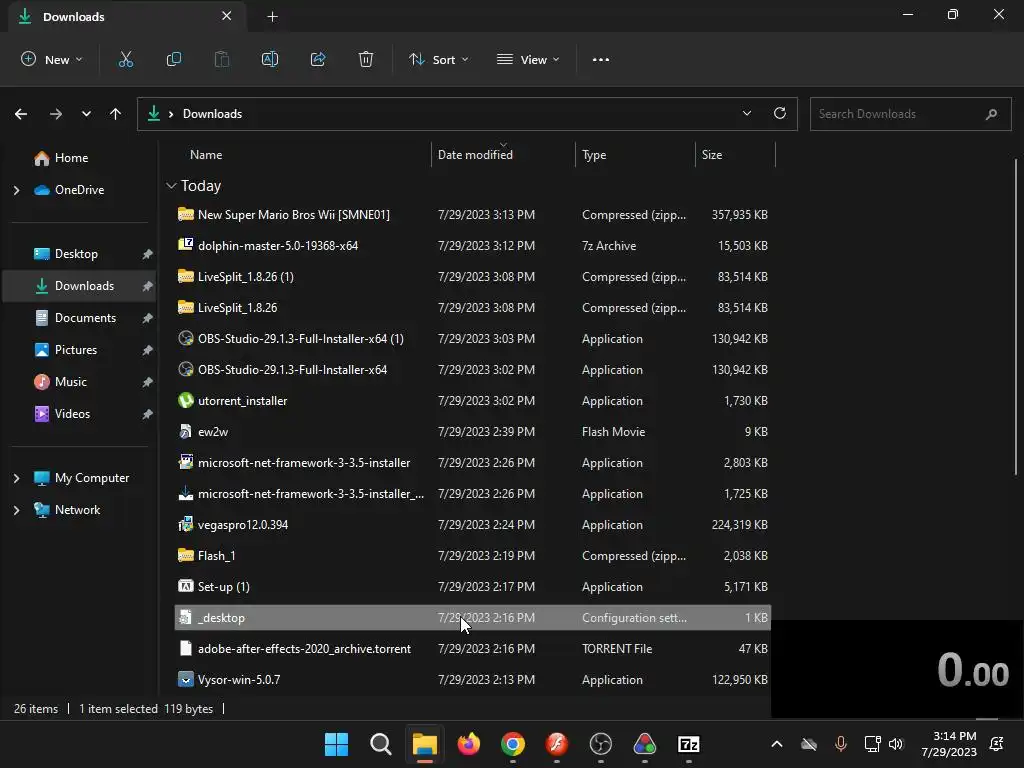Image resolution: width=1024 pixels, height=768 pixels.
Task: Go up one folder level arrow
Action: point(116,114)
